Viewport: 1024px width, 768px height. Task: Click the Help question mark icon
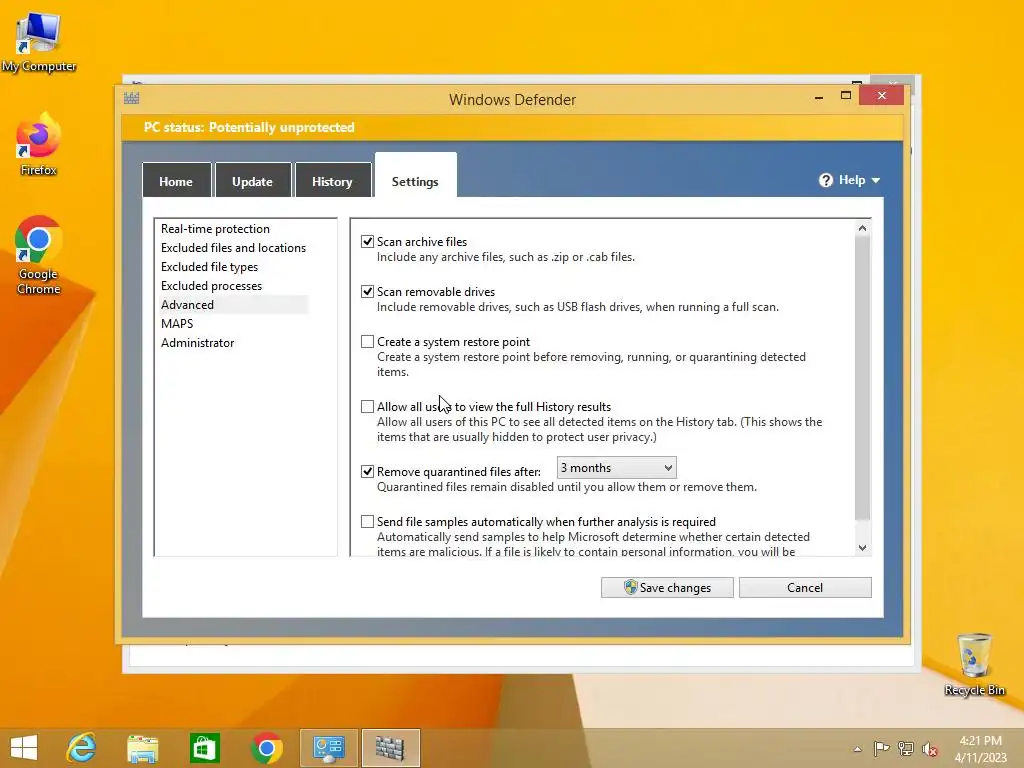pos(825,180)
